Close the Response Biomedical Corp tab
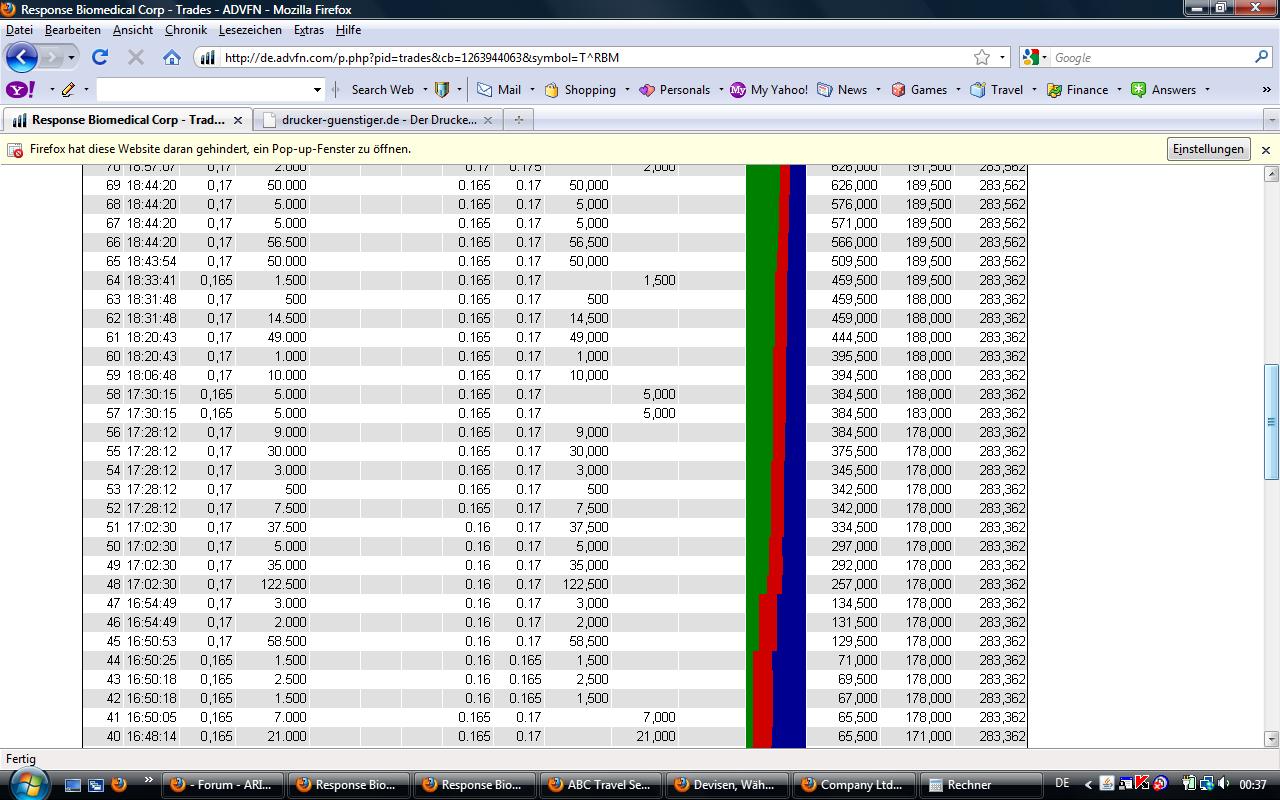Viewport: 1280px width, 800px height. click(238, 120)
